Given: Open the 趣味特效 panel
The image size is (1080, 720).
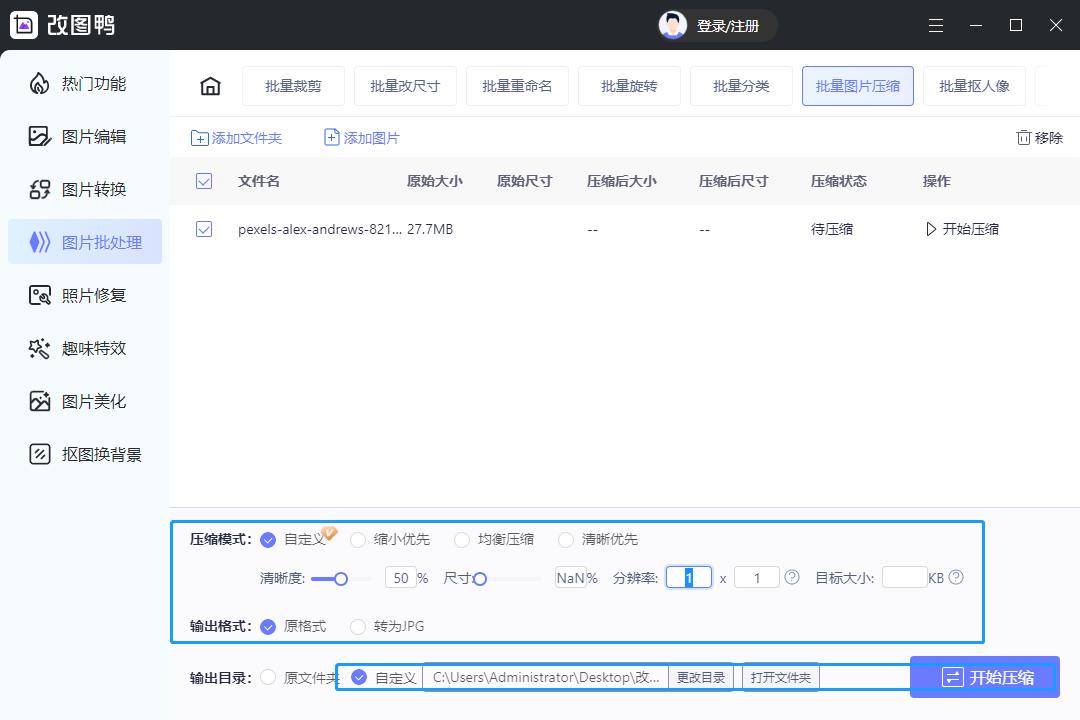Looking at the screenshot, I should tap(85, 348).
